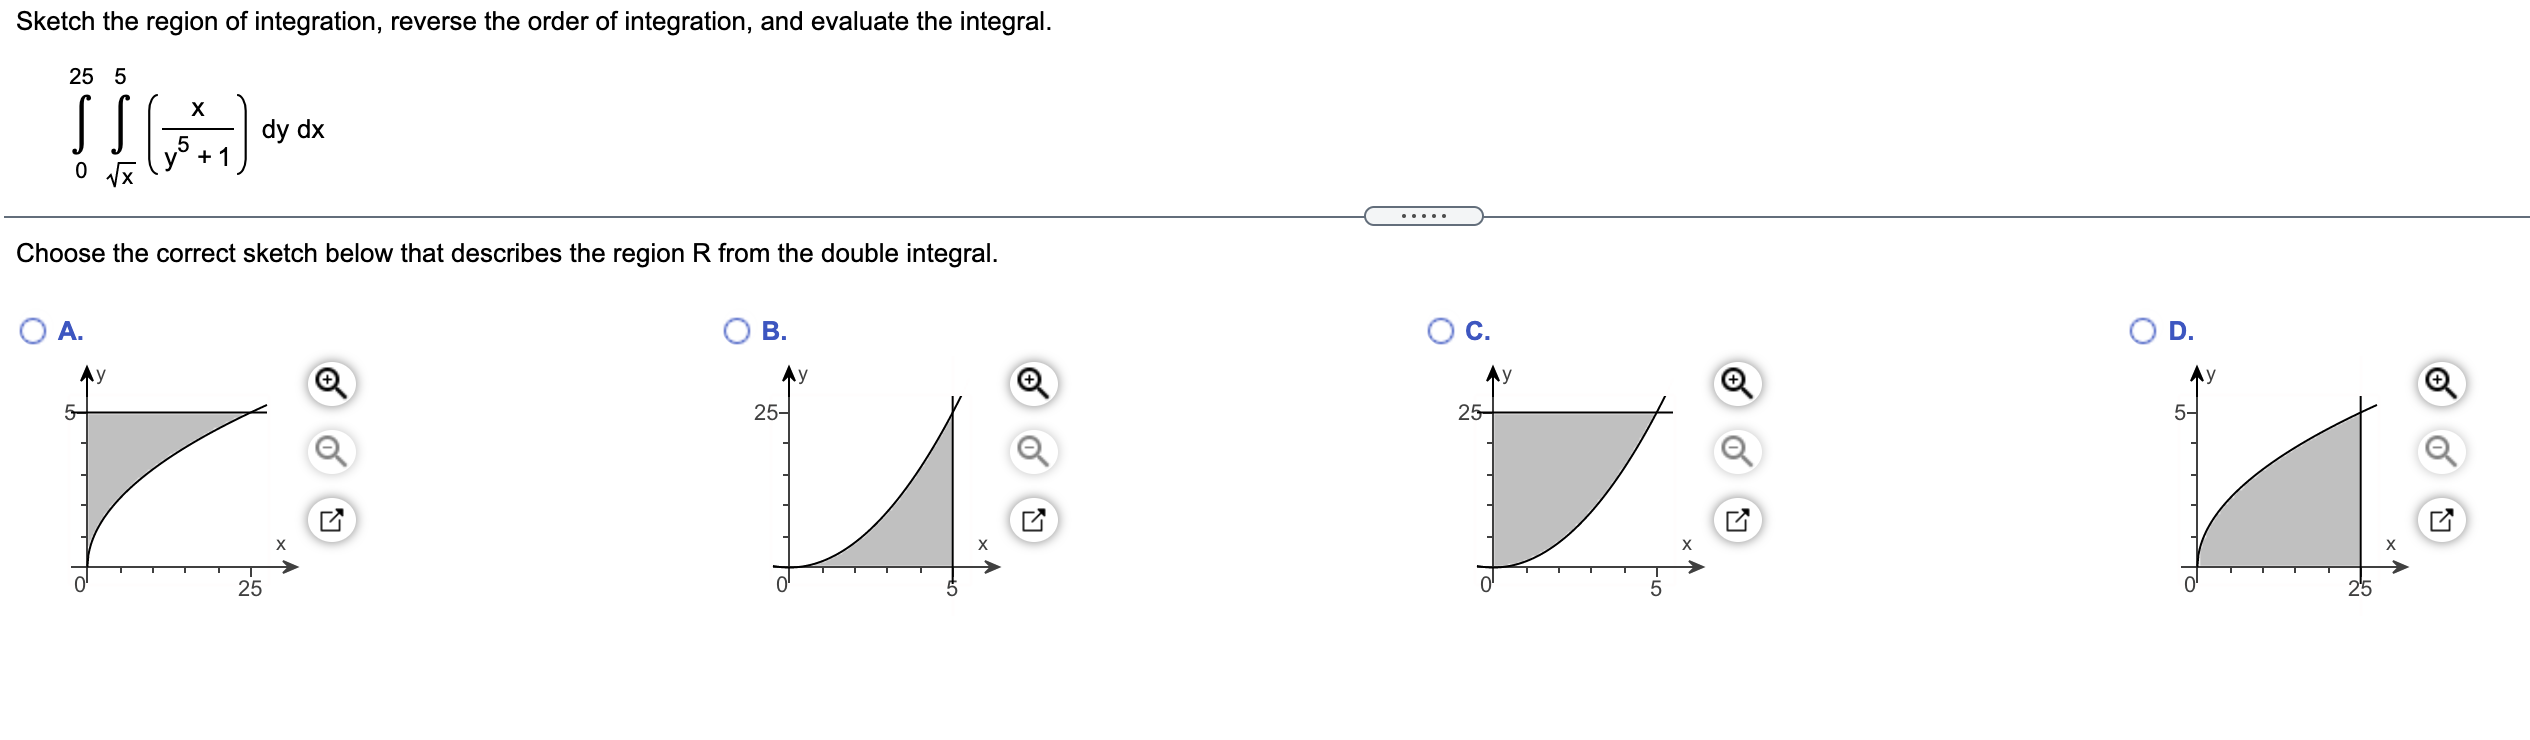The image size is (2530, 740).
Task: Select answer choice C
Action: click(1440, 328)
